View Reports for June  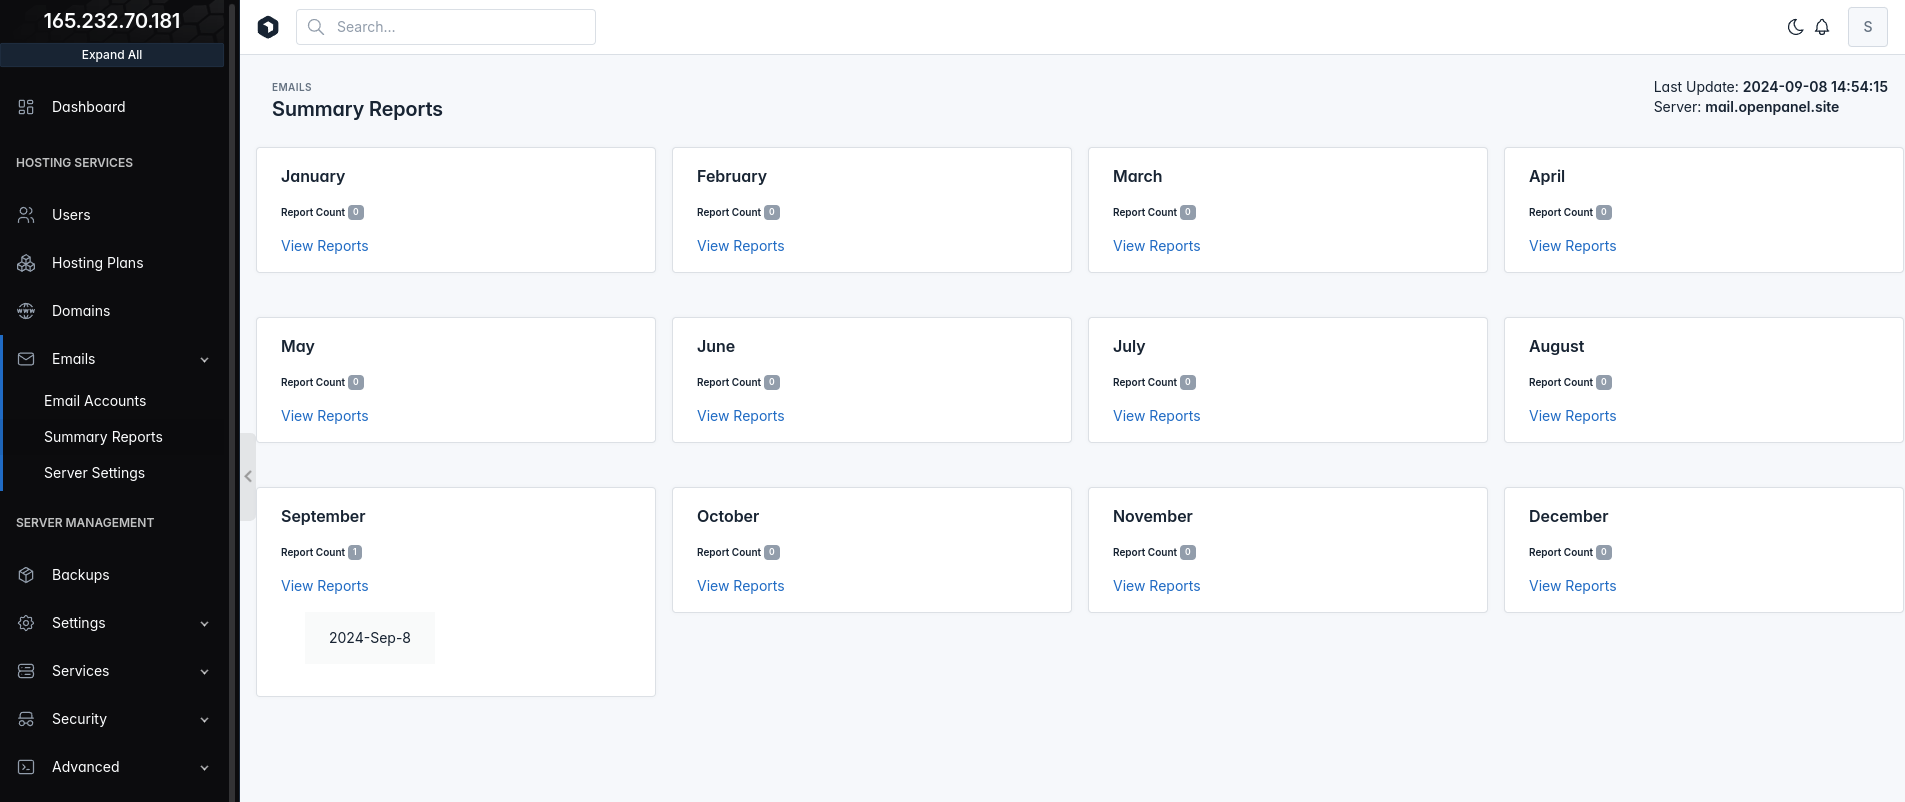(x=740, y=416)
